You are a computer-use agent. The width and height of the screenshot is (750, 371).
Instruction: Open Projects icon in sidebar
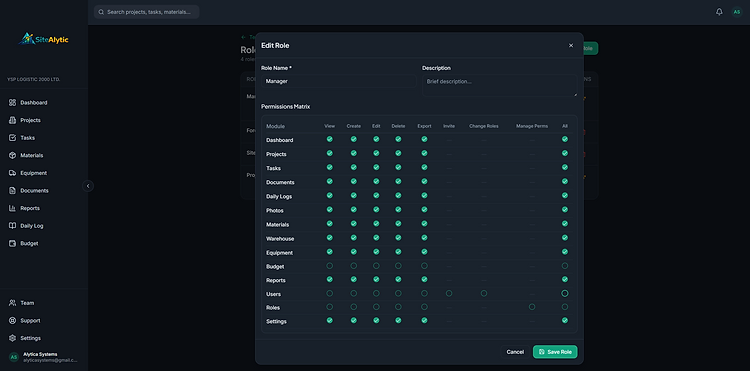pyautogui.click(x=12, y=120)
